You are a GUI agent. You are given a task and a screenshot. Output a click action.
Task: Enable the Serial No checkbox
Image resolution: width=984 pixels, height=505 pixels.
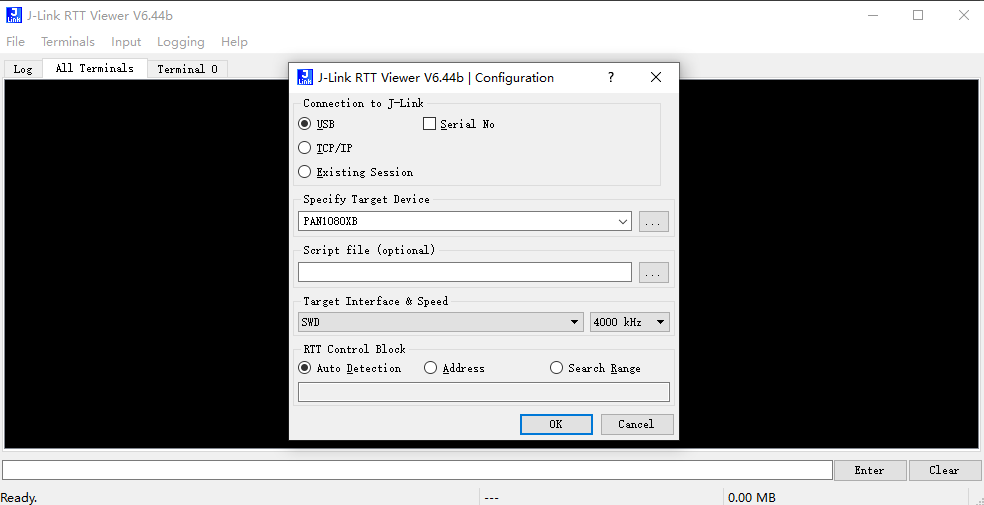[x=429, y=124]
